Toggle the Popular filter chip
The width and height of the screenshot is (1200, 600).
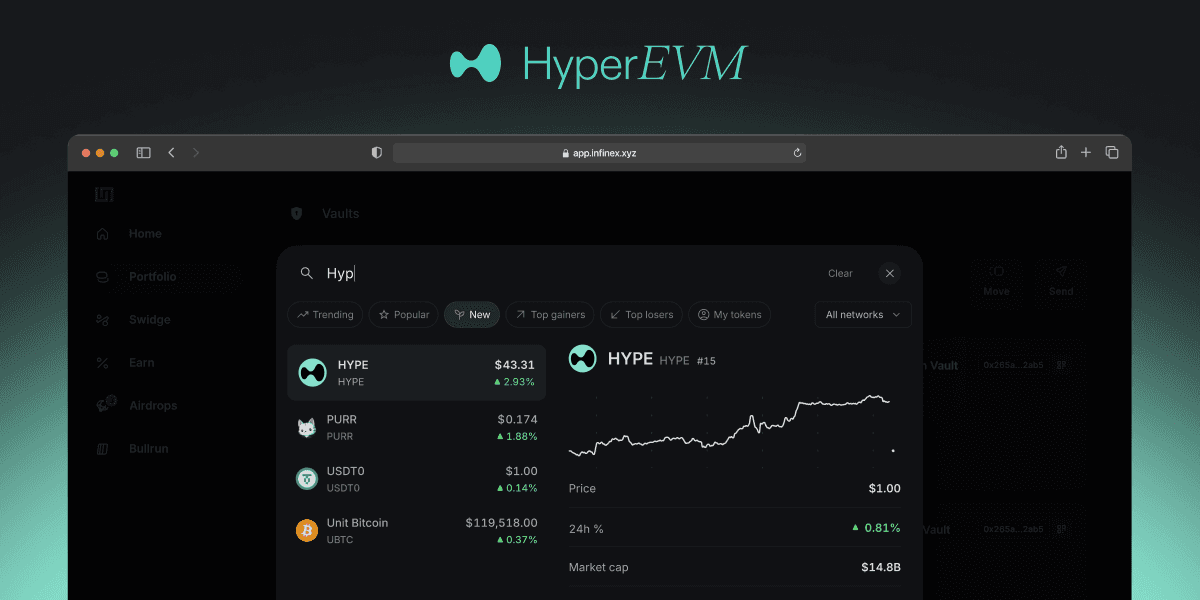click(x=403, y=315)
